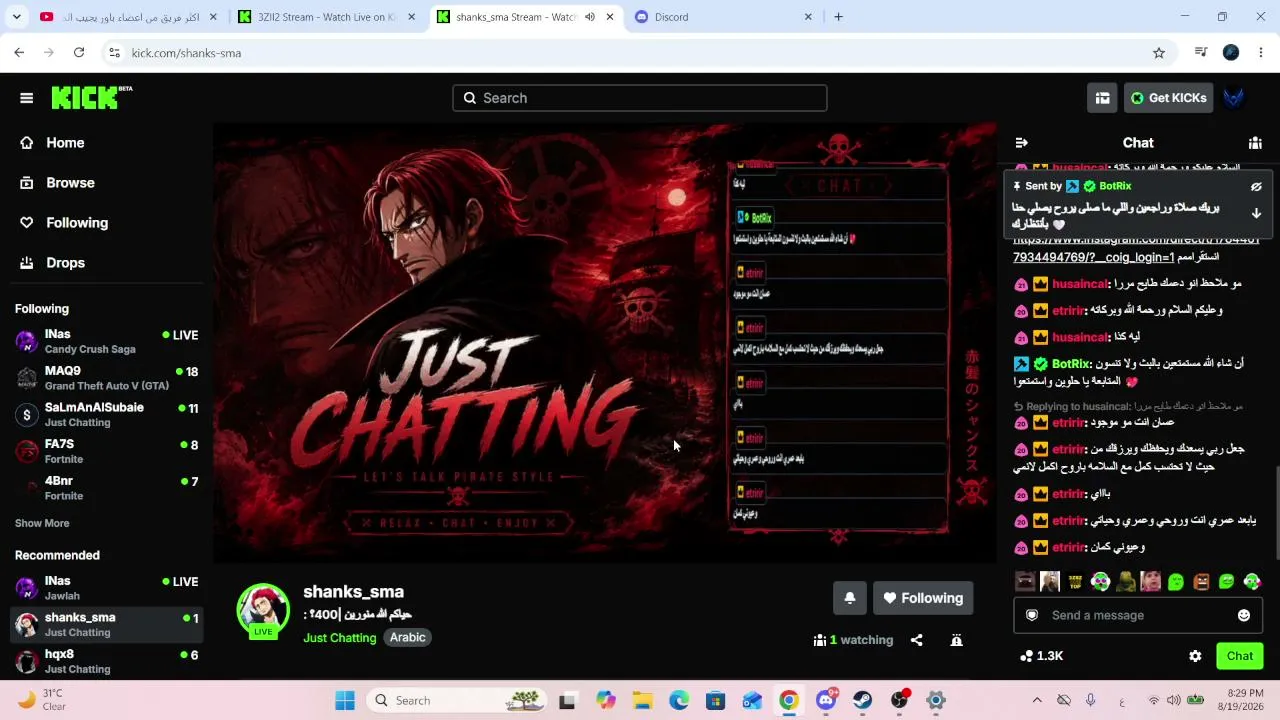The image size is (1280, 720).
Task: Click the Arabic language tag
Action: click(407, 638)
